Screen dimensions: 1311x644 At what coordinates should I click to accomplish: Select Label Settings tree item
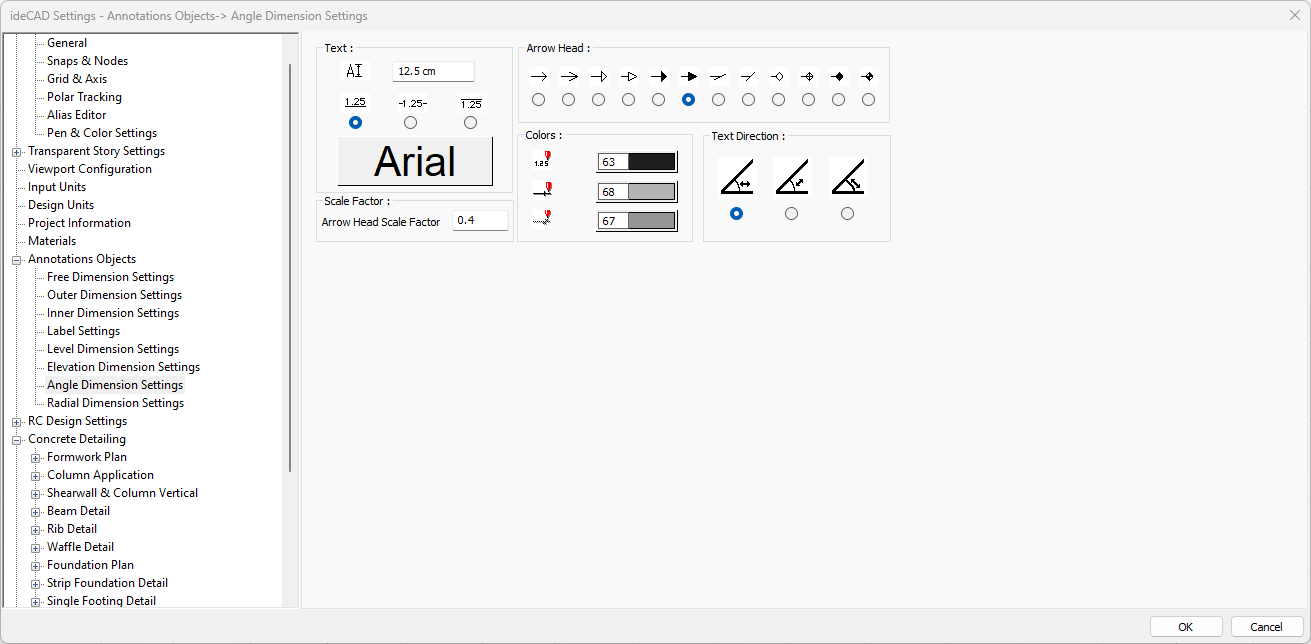coord(83,331)
